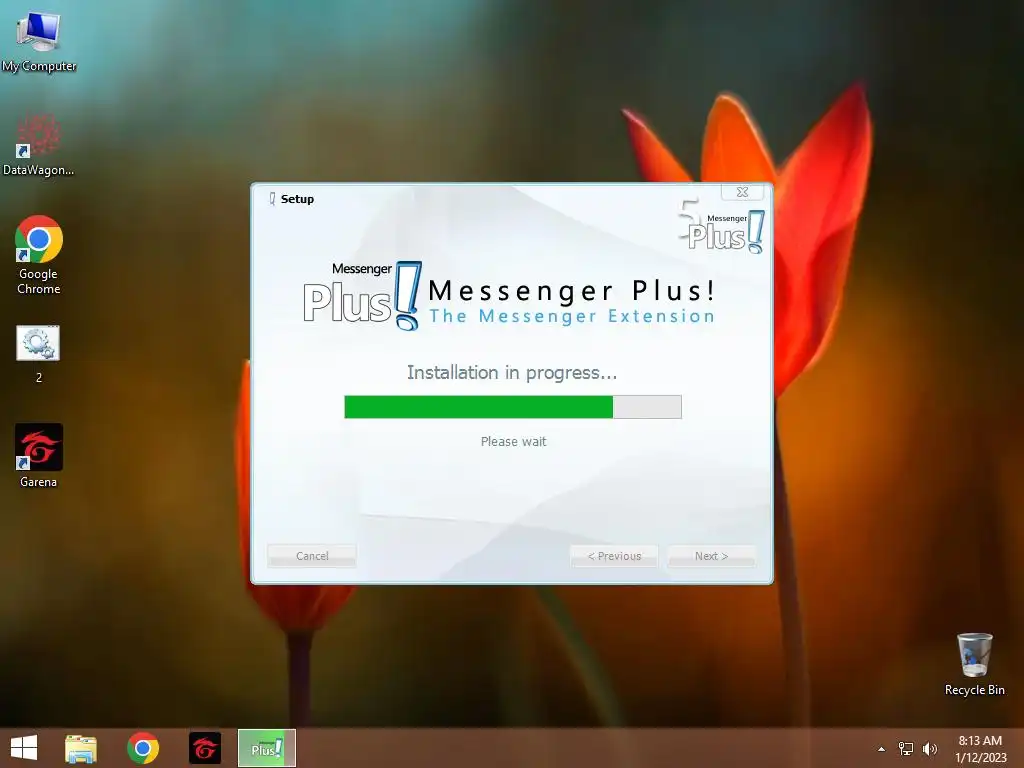This screenshot has width=1024, height=768.
Task: Select the DataWagon desktop shortcut
Action: (x=39, y=145)
